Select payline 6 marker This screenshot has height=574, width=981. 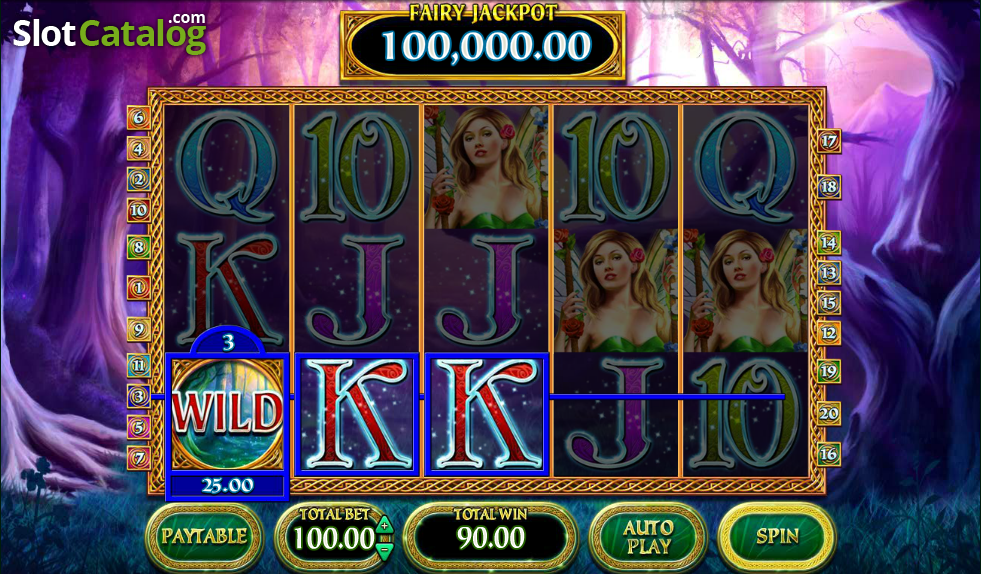click(x=138, y=117)
